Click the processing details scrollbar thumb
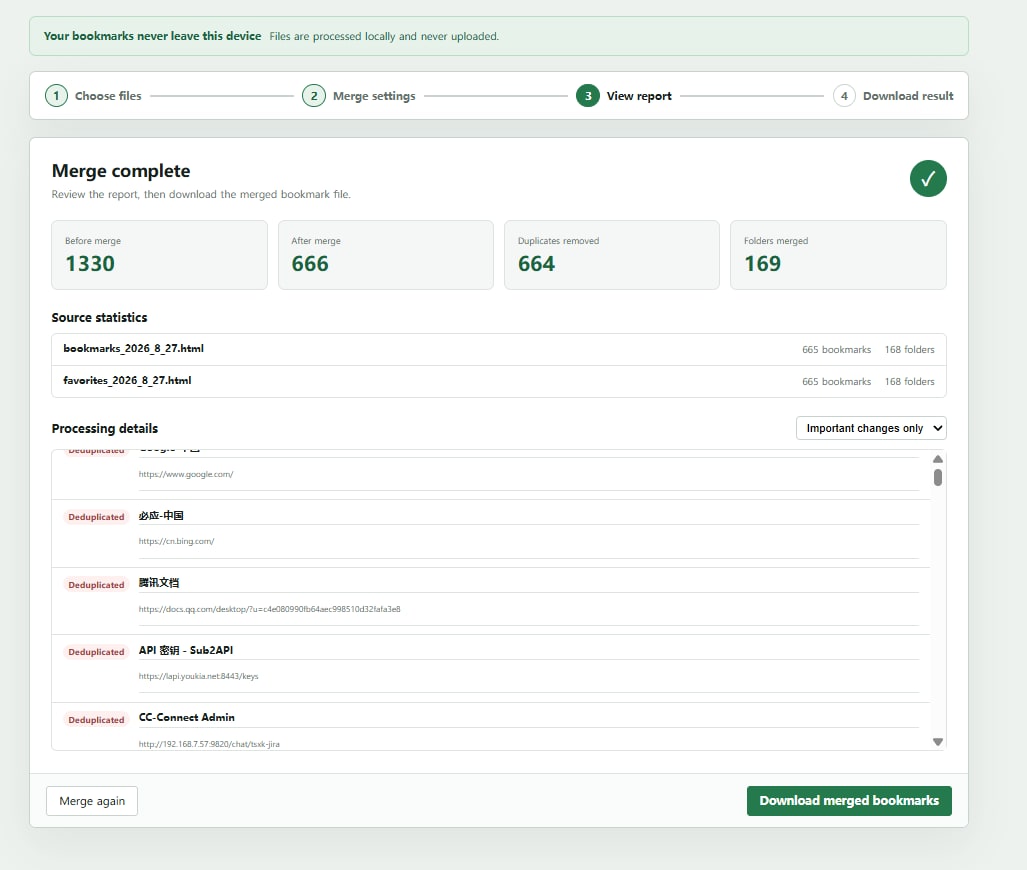The height and width of the screenshot is (870, 1027). tap(938, 478)
